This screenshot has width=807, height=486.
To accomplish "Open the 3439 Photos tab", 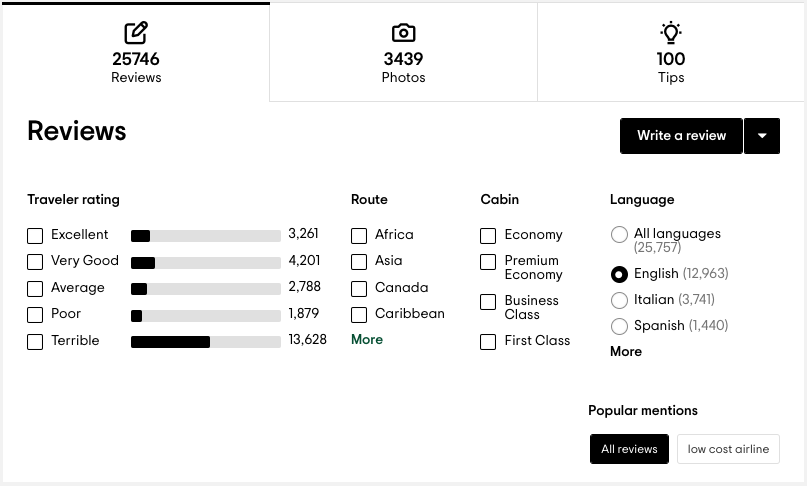I will [x=403, y=59].
